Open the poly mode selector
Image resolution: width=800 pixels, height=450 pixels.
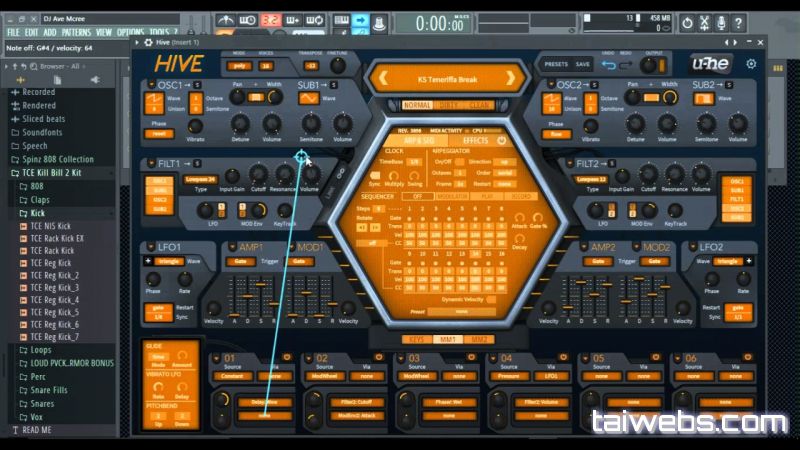pos(238,65)
